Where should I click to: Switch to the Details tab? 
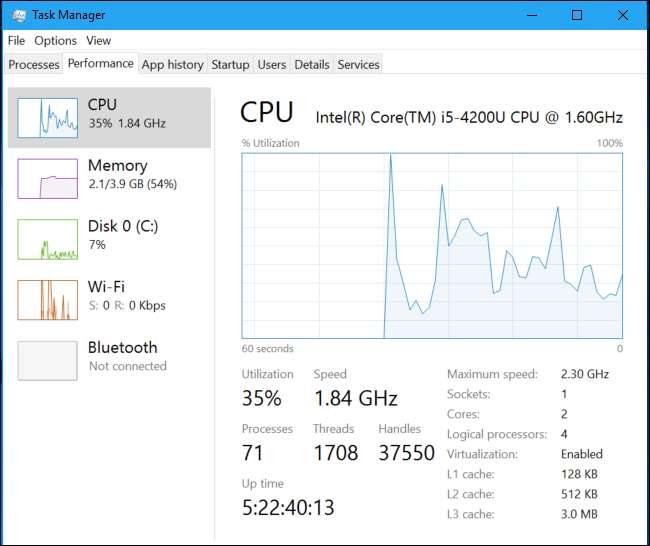pos(312,65)
